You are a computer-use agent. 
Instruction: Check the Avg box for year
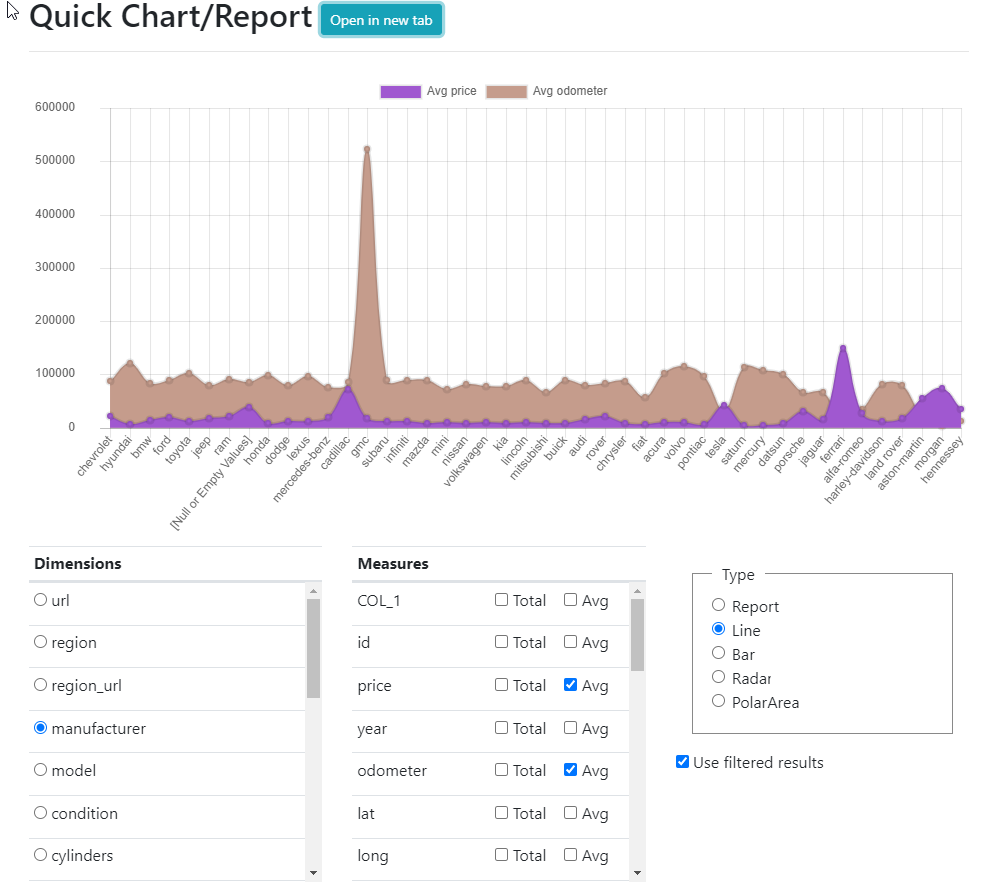click(570, 728)
